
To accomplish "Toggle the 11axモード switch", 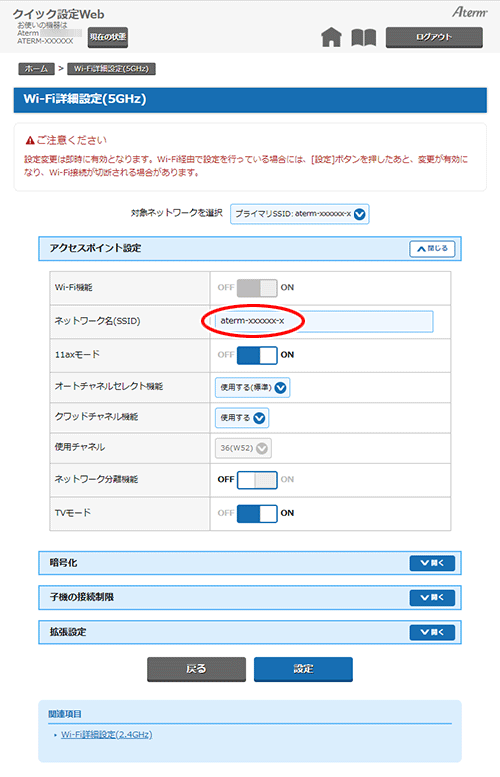I will coord(257,355).
